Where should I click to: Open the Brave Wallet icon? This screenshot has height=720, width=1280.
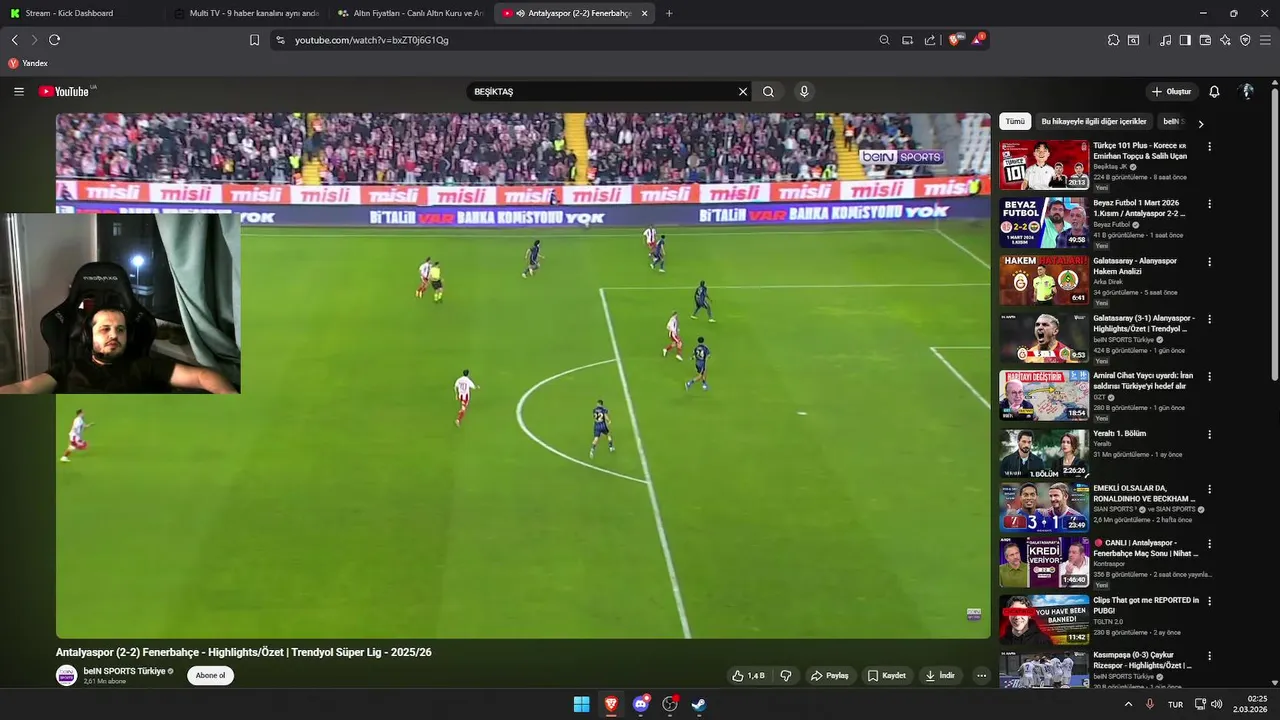[1205, 40]
